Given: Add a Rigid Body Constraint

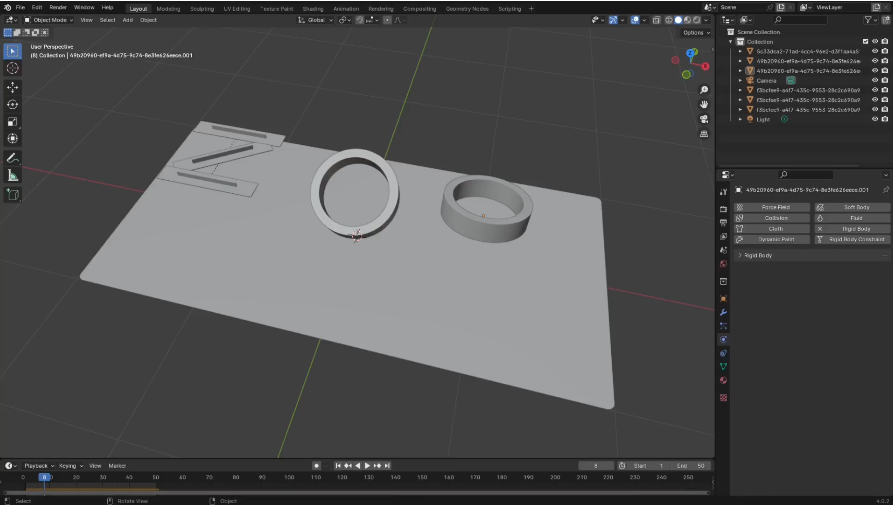Looking at the screenshot, I should pyautogui.click(x=852, y=240).
